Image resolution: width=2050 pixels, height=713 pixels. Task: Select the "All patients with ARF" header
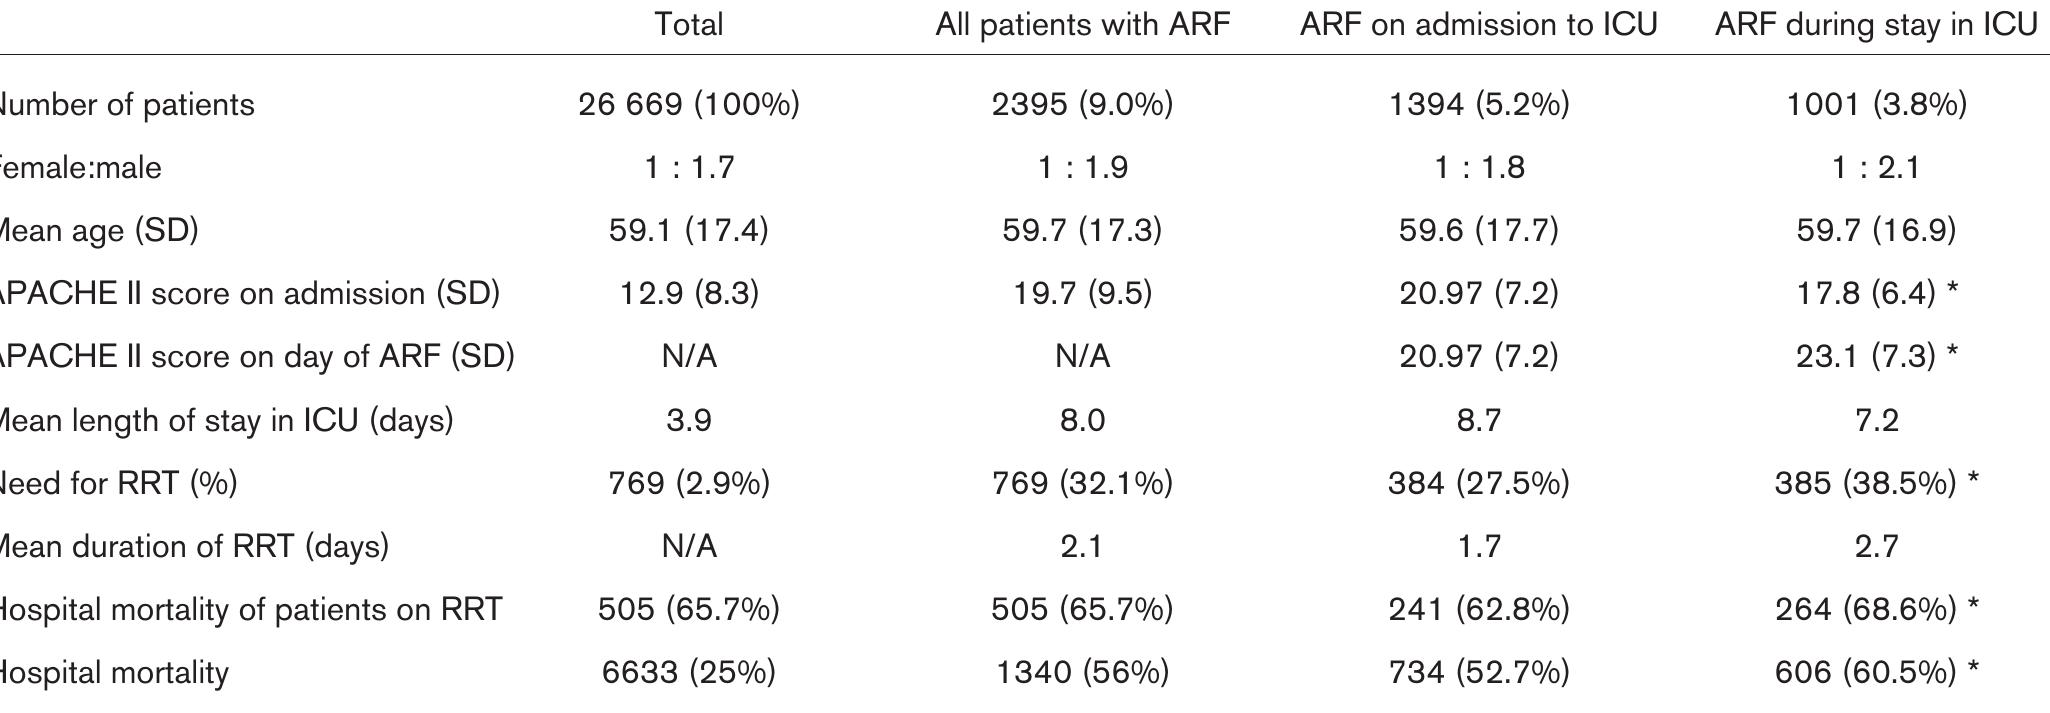tap(1082, 24)
